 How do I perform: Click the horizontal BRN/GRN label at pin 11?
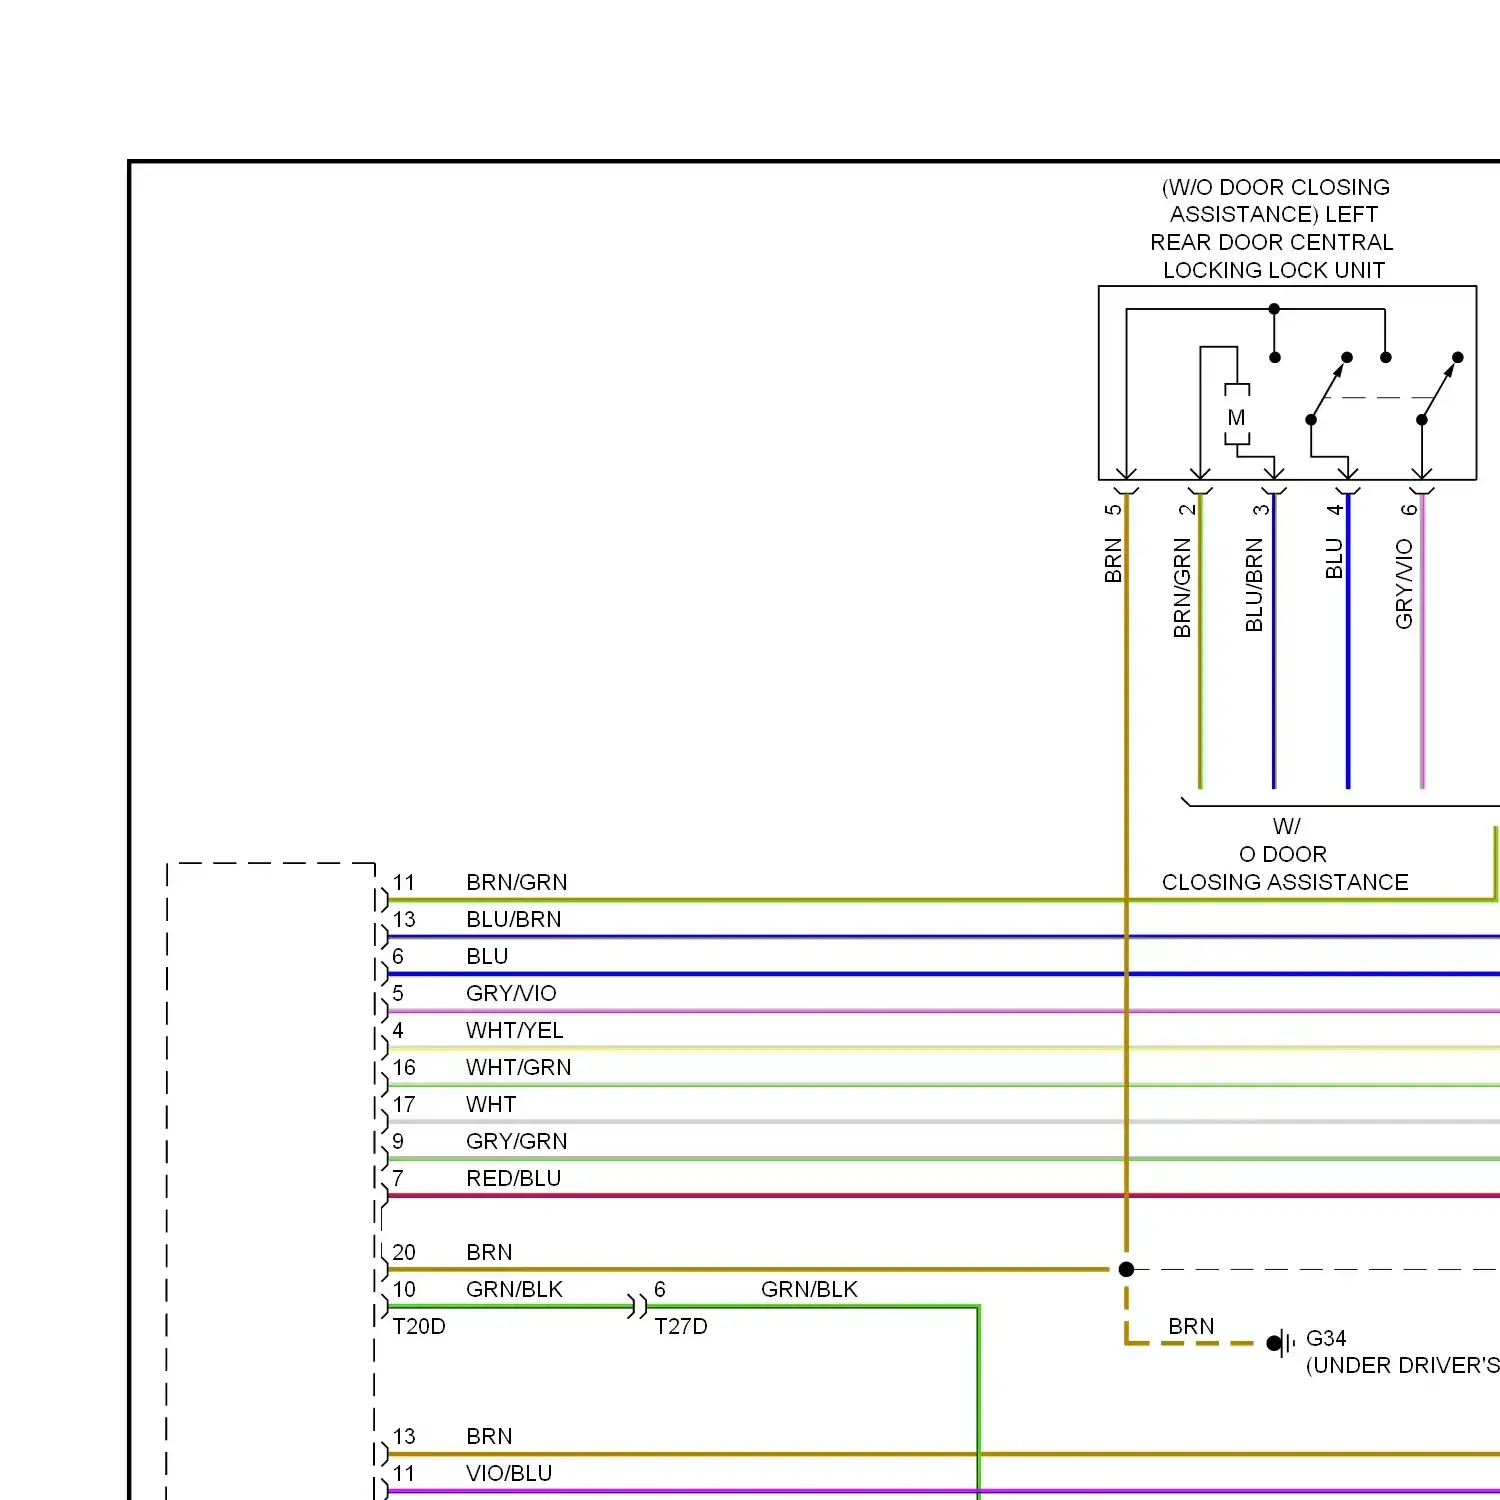tap(516, 882)
